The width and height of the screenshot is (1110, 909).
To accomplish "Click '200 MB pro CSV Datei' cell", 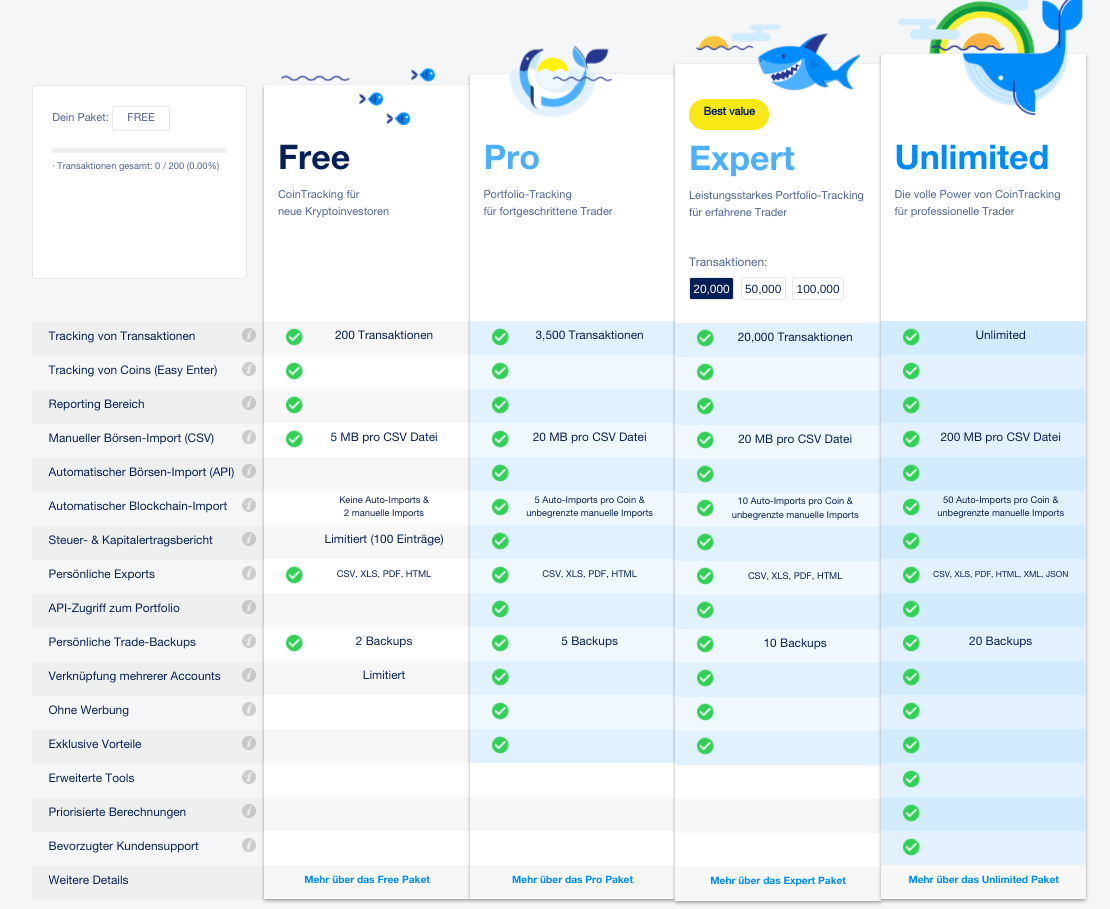I will pos(1000,437).
